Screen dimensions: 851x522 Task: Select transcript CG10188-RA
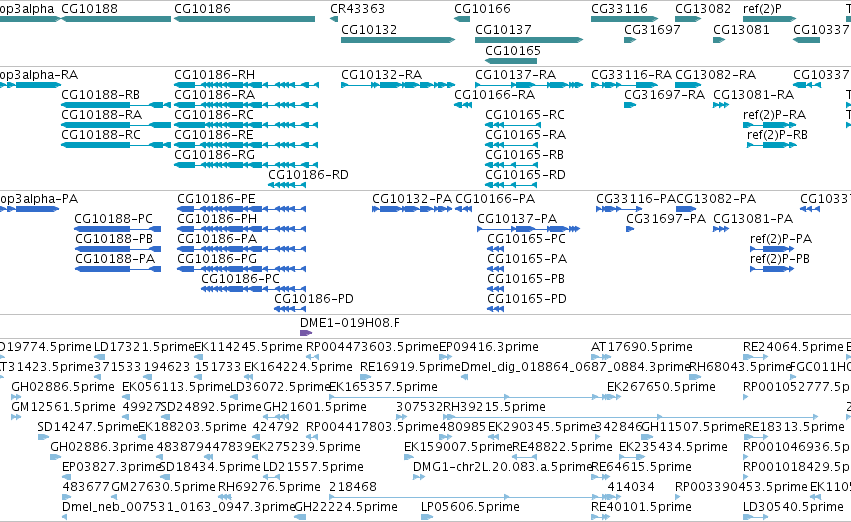coord(101,114)
